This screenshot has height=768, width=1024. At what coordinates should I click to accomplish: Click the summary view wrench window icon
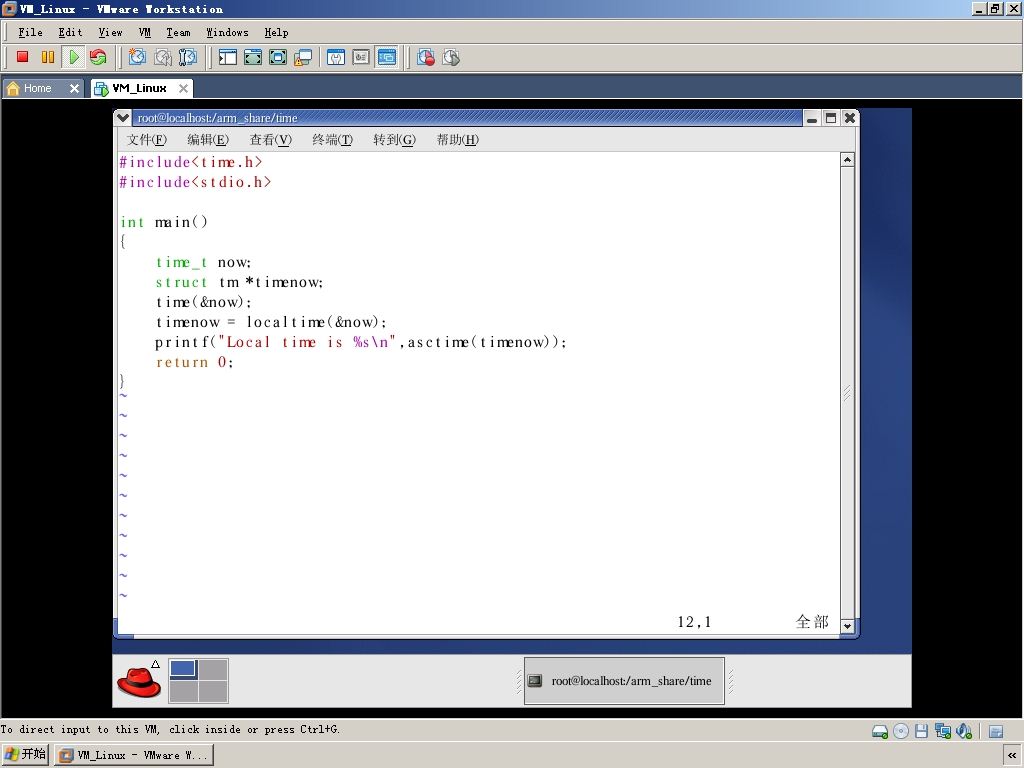pyautogui.click(x=336, y=57)
